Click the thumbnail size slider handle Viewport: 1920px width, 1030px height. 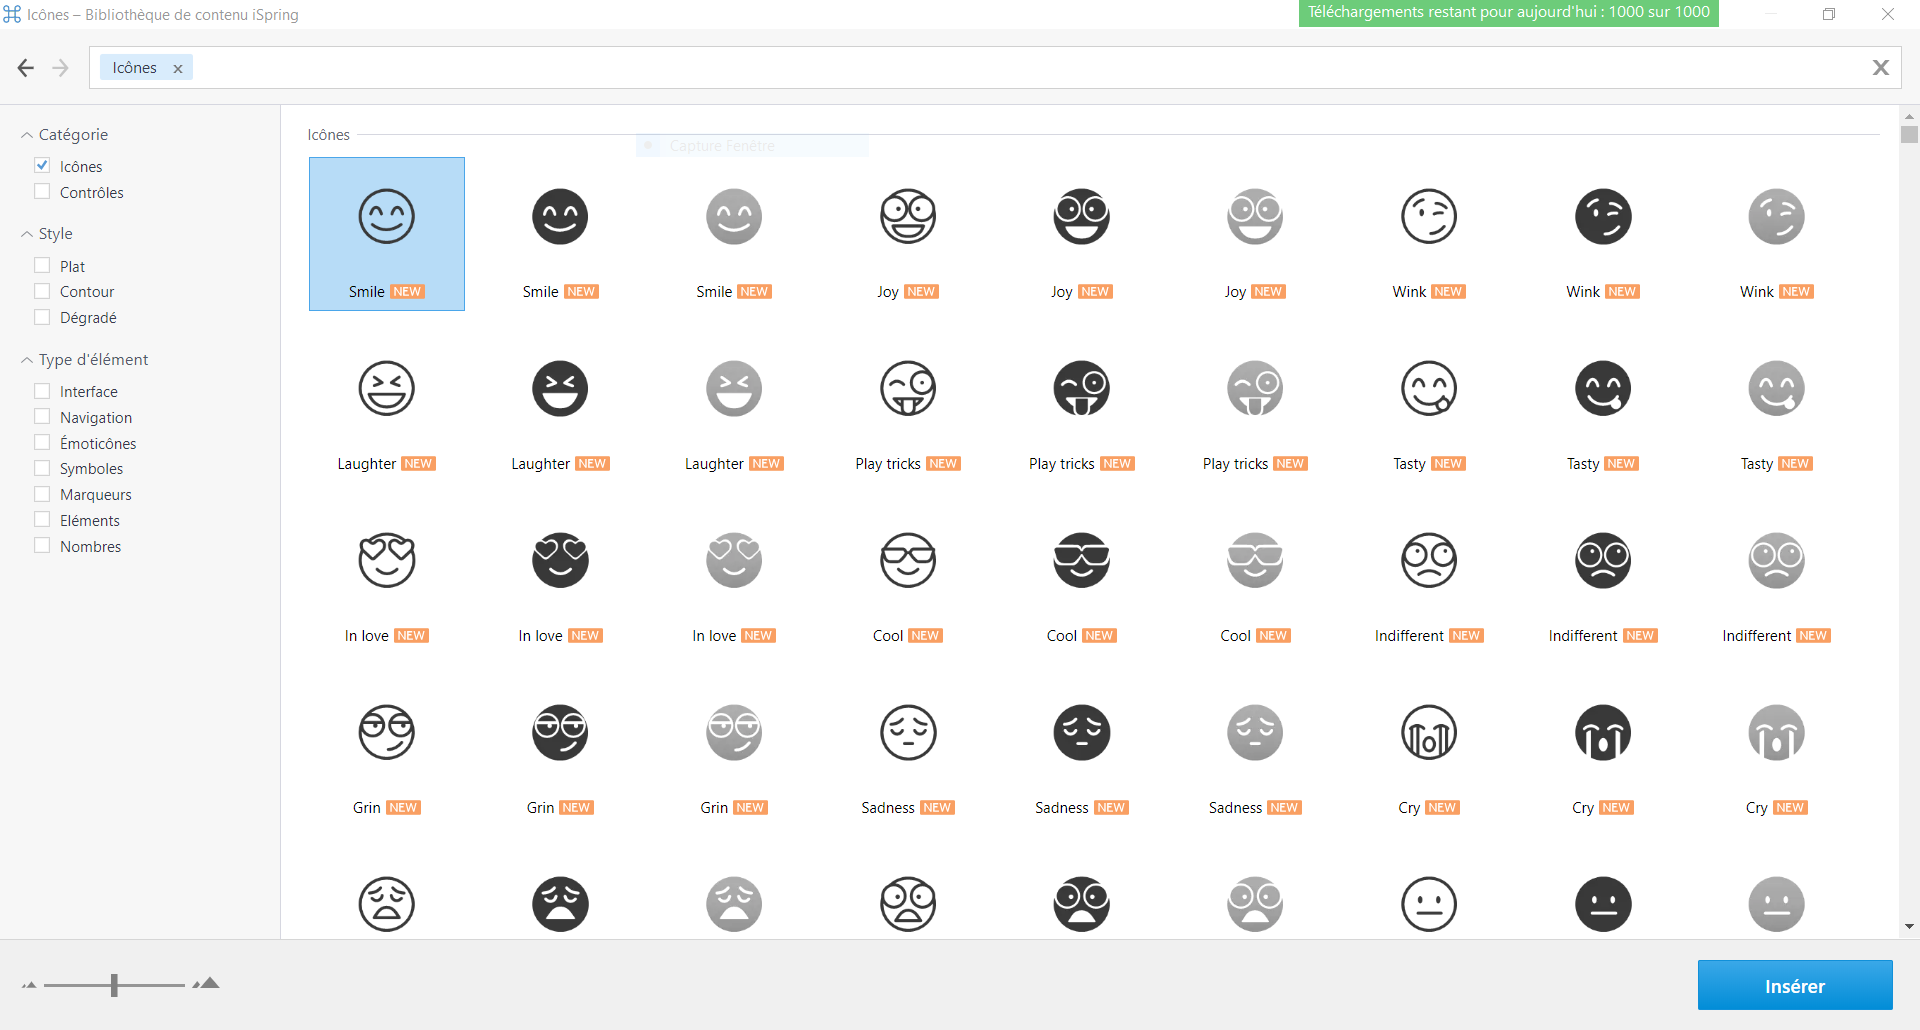114,985
